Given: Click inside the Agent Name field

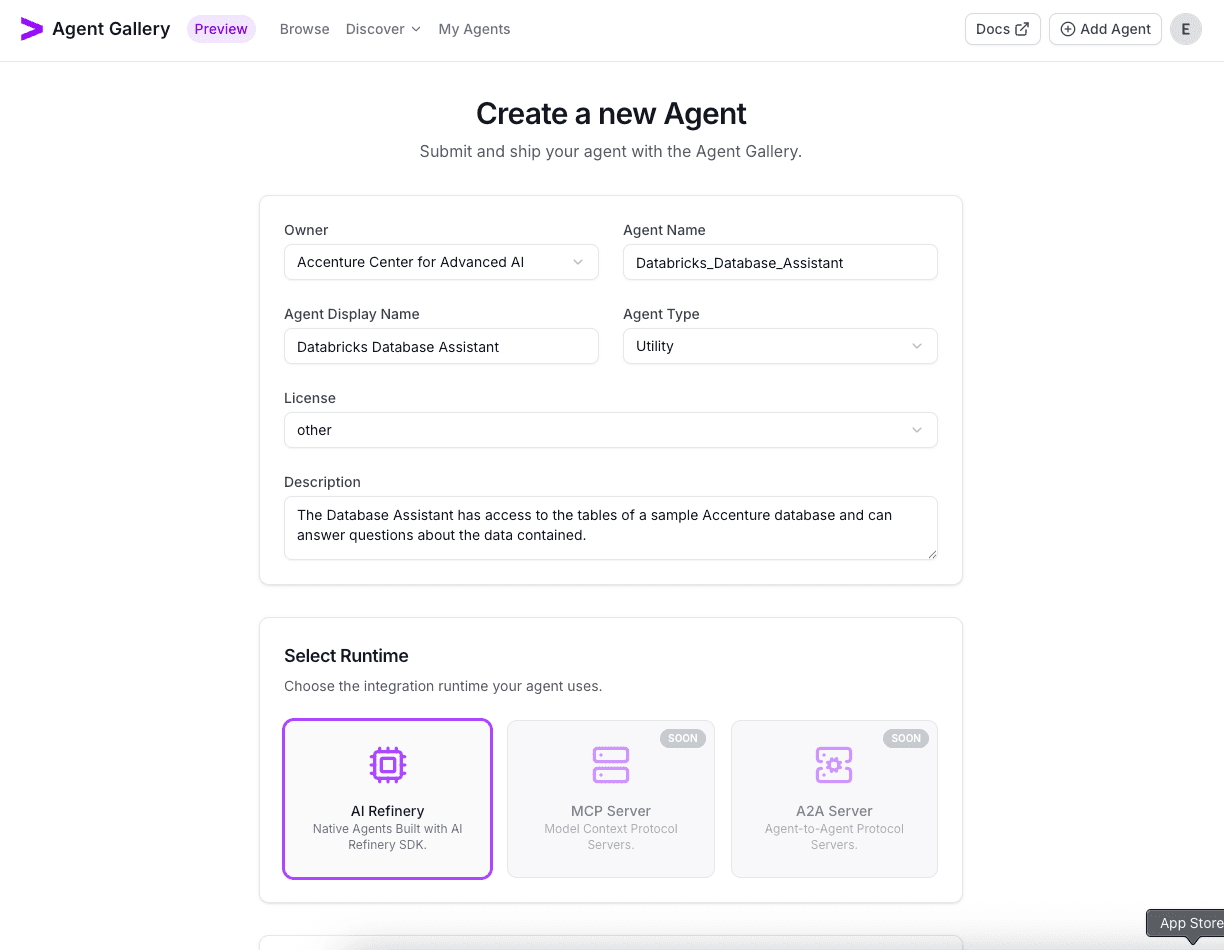Looking at the screenshot, I should click(x=780, y=262).
